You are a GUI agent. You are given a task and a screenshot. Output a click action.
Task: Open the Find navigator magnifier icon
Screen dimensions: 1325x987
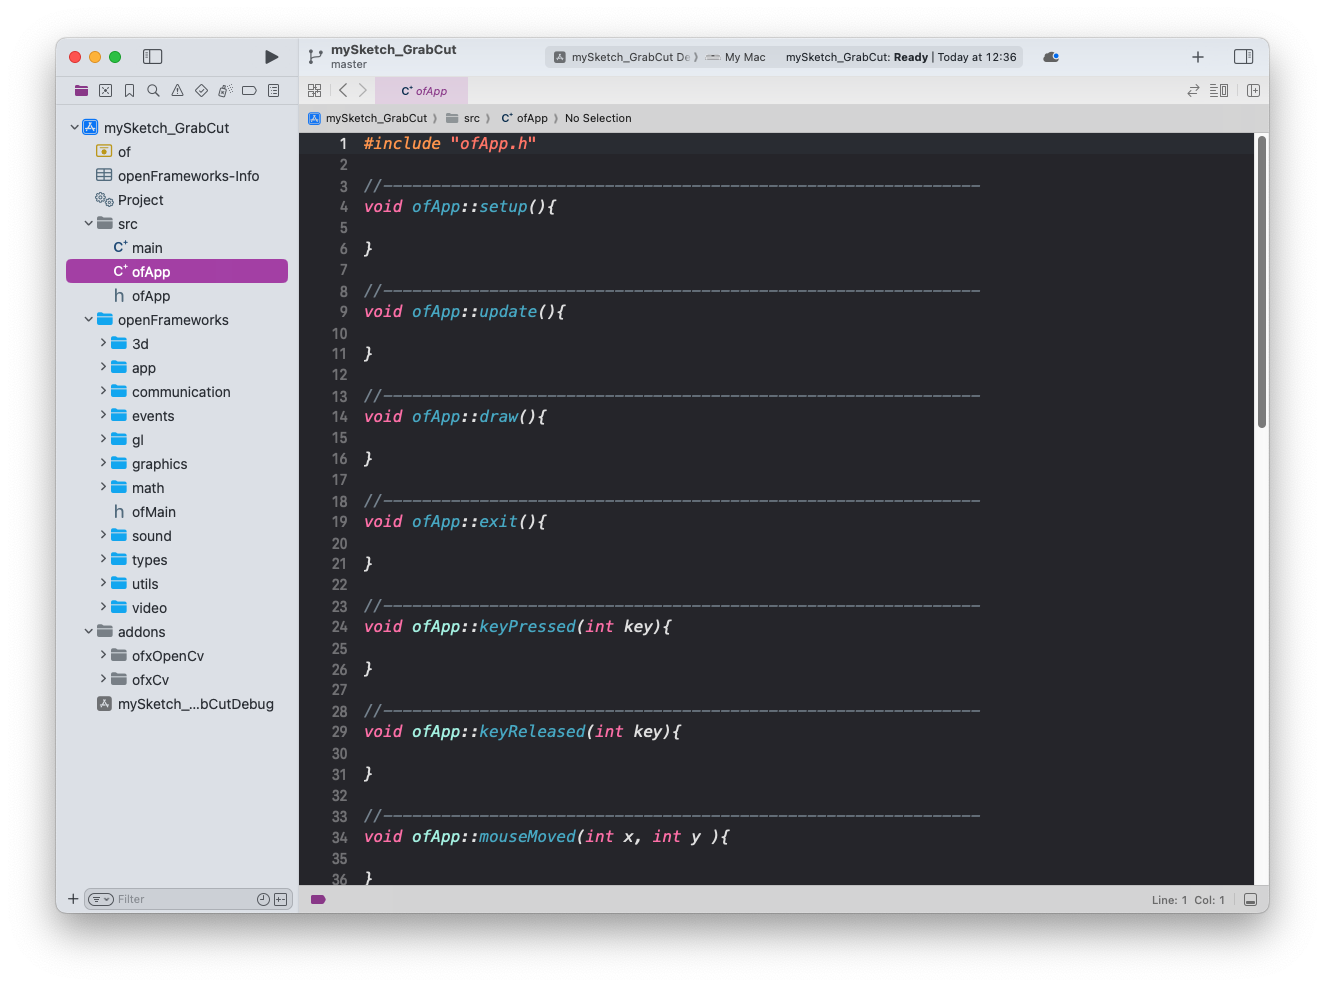(x=153, y=91)
